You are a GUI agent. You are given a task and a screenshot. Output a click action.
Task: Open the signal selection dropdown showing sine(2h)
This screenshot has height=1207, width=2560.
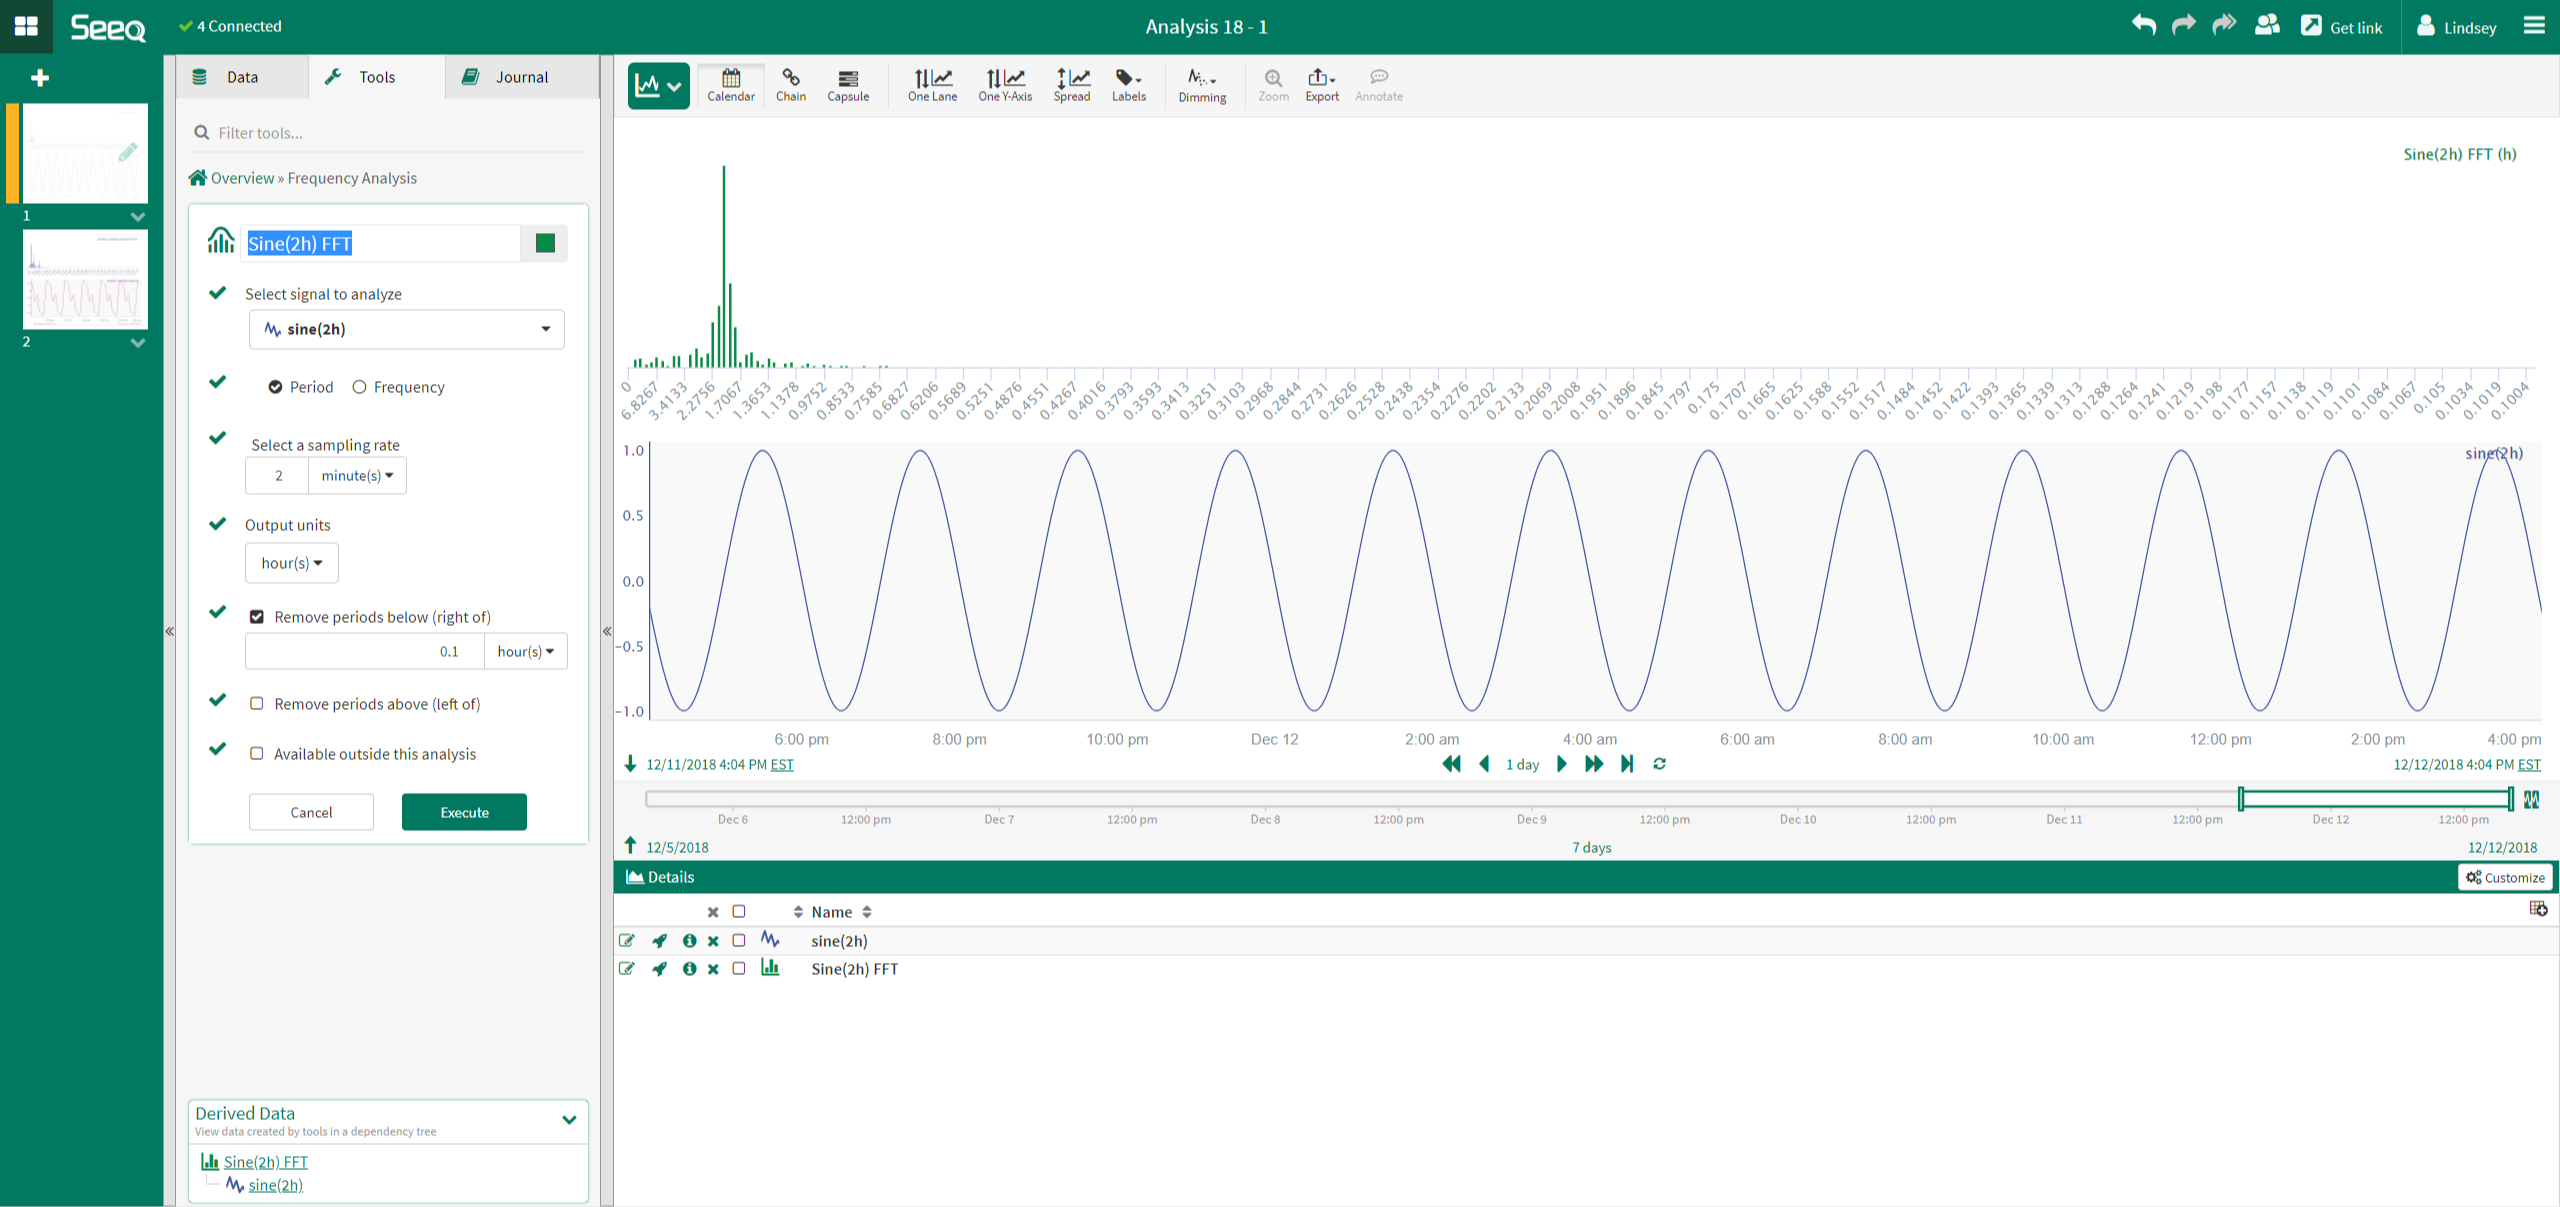point(405,329)
